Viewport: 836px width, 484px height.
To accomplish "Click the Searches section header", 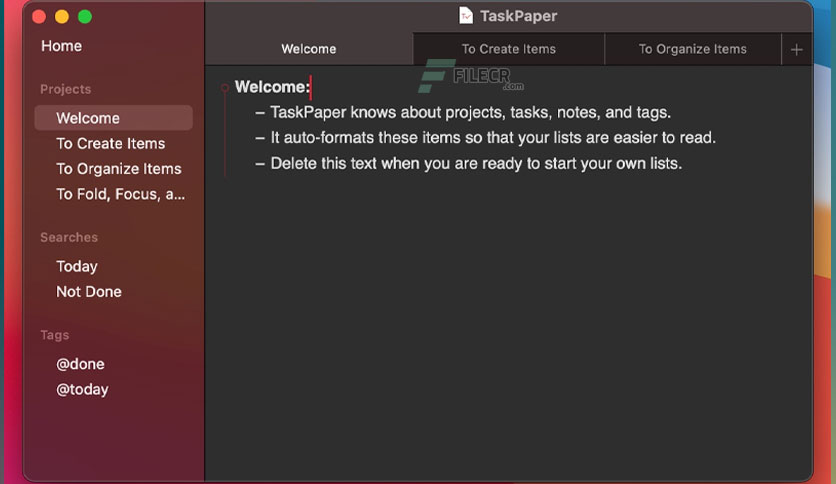I will [x=69, y=237].
